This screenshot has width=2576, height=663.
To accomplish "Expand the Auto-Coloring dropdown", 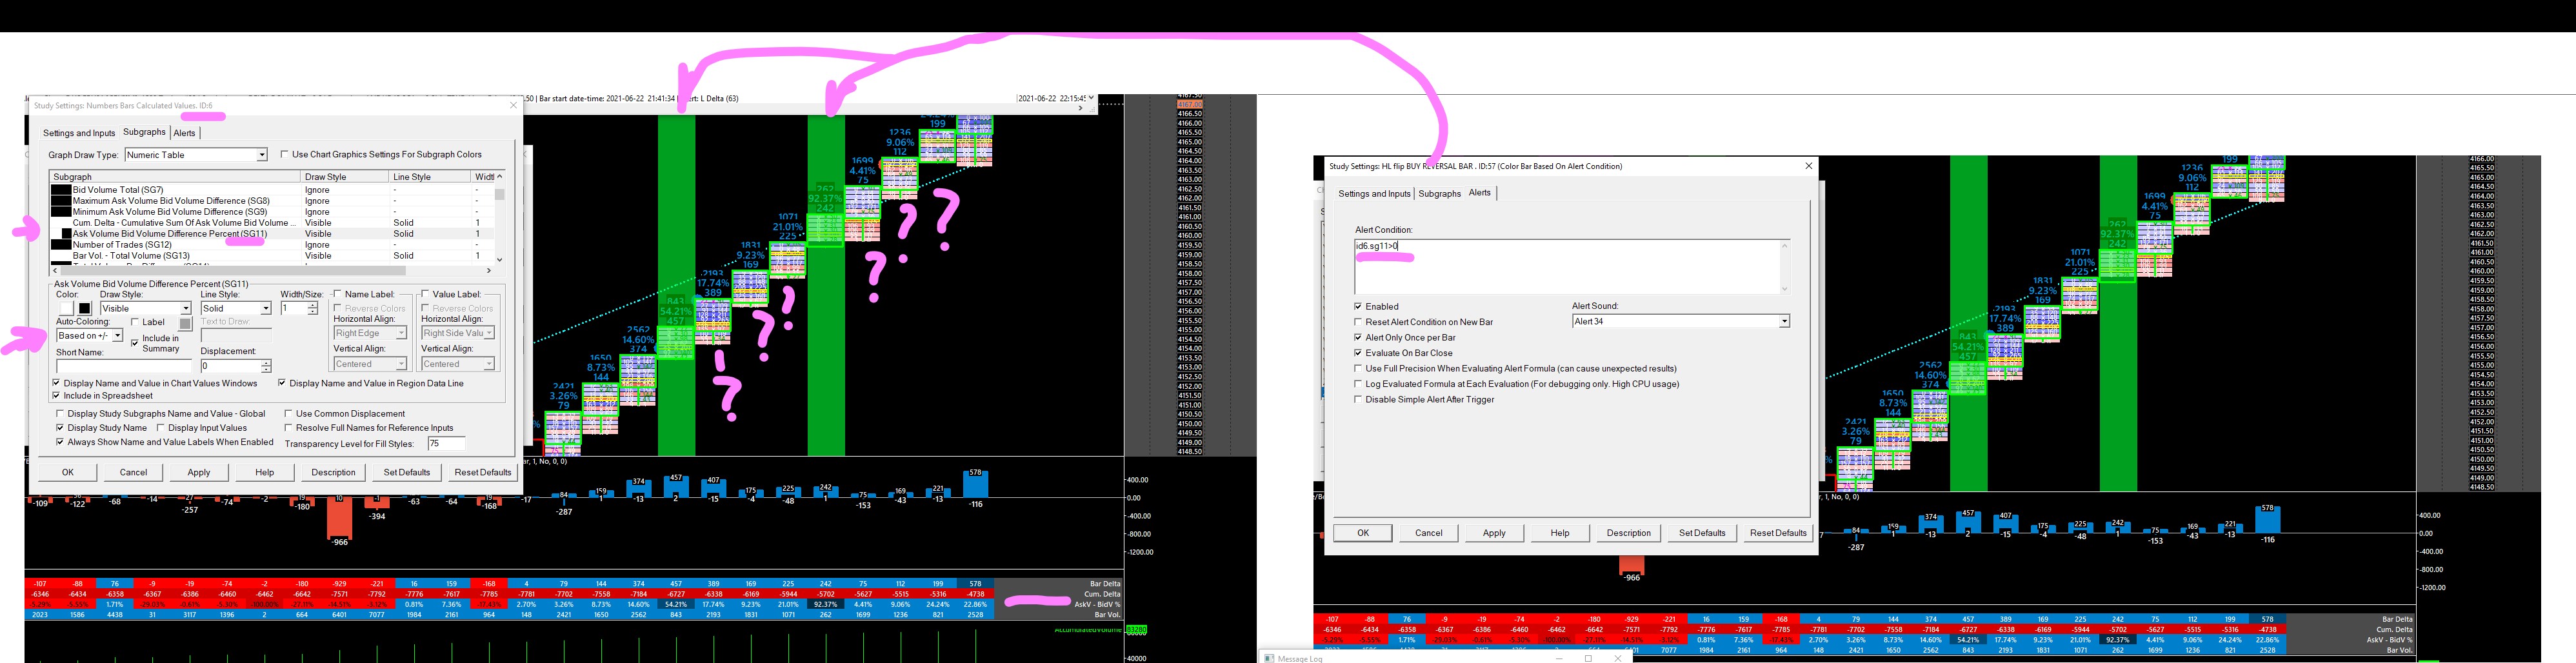I will 89,336.
